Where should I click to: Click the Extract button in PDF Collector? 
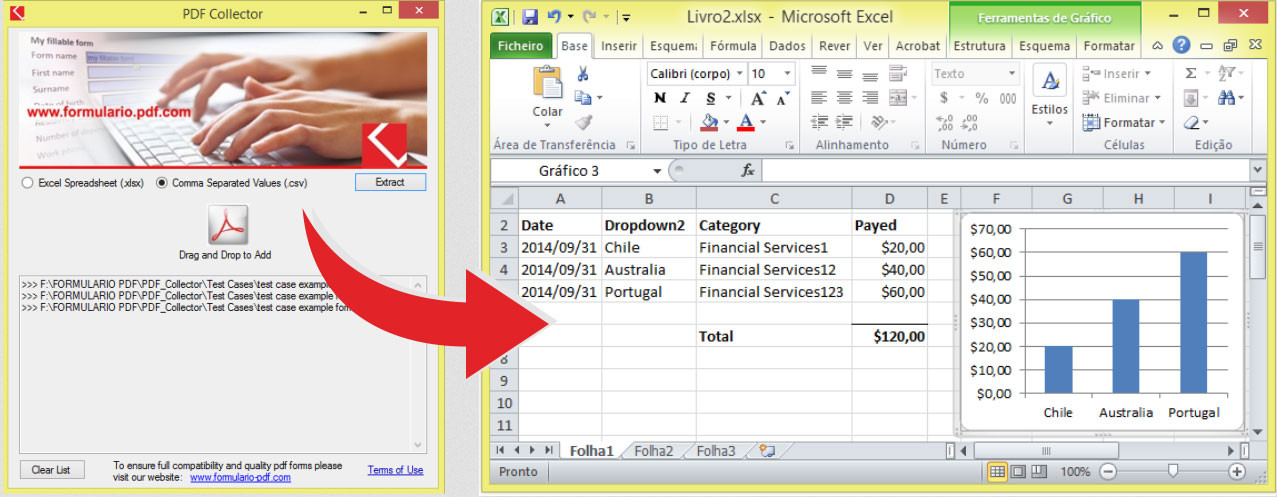pos(390,182)
